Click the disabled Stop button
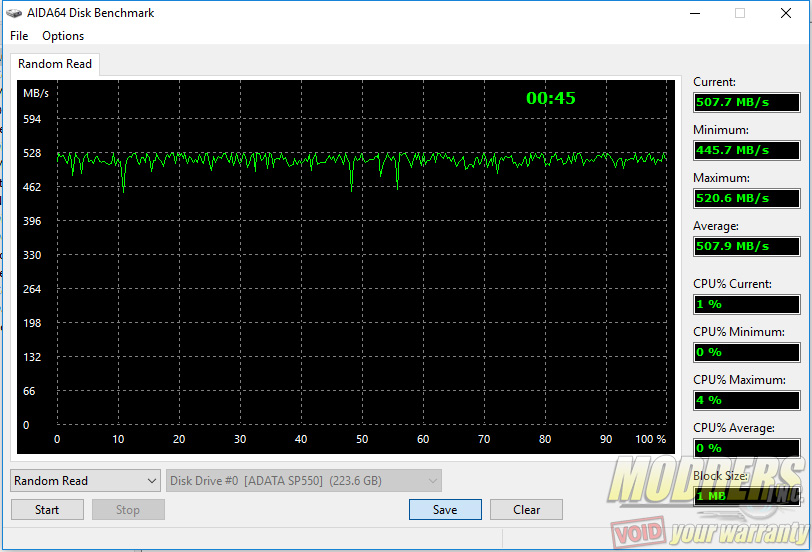This screenshot has height=552, width=812. 128,510
